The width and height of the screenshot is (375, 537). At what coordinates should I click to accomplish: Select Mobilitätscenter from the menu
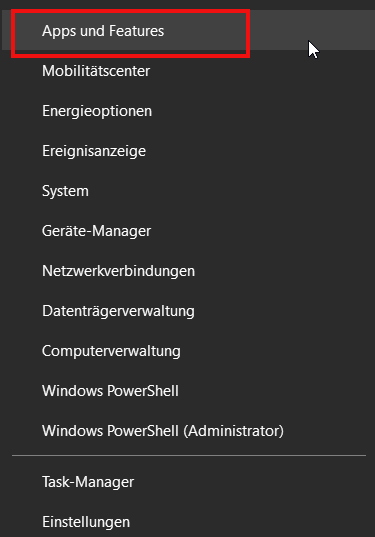tap(188, 71)
